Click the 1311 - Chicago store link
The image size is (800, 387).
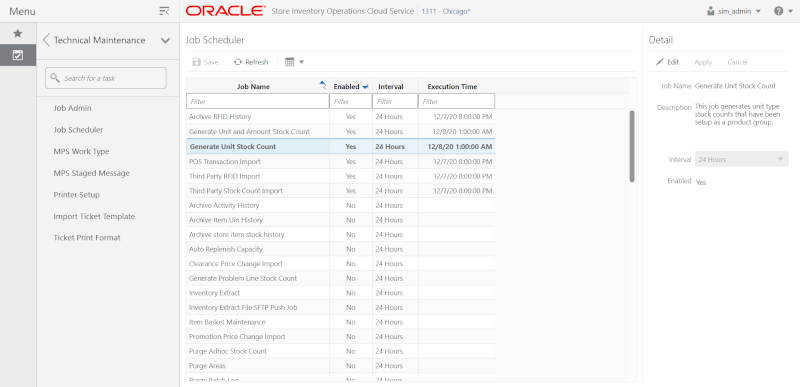click(x=446, y=11)
